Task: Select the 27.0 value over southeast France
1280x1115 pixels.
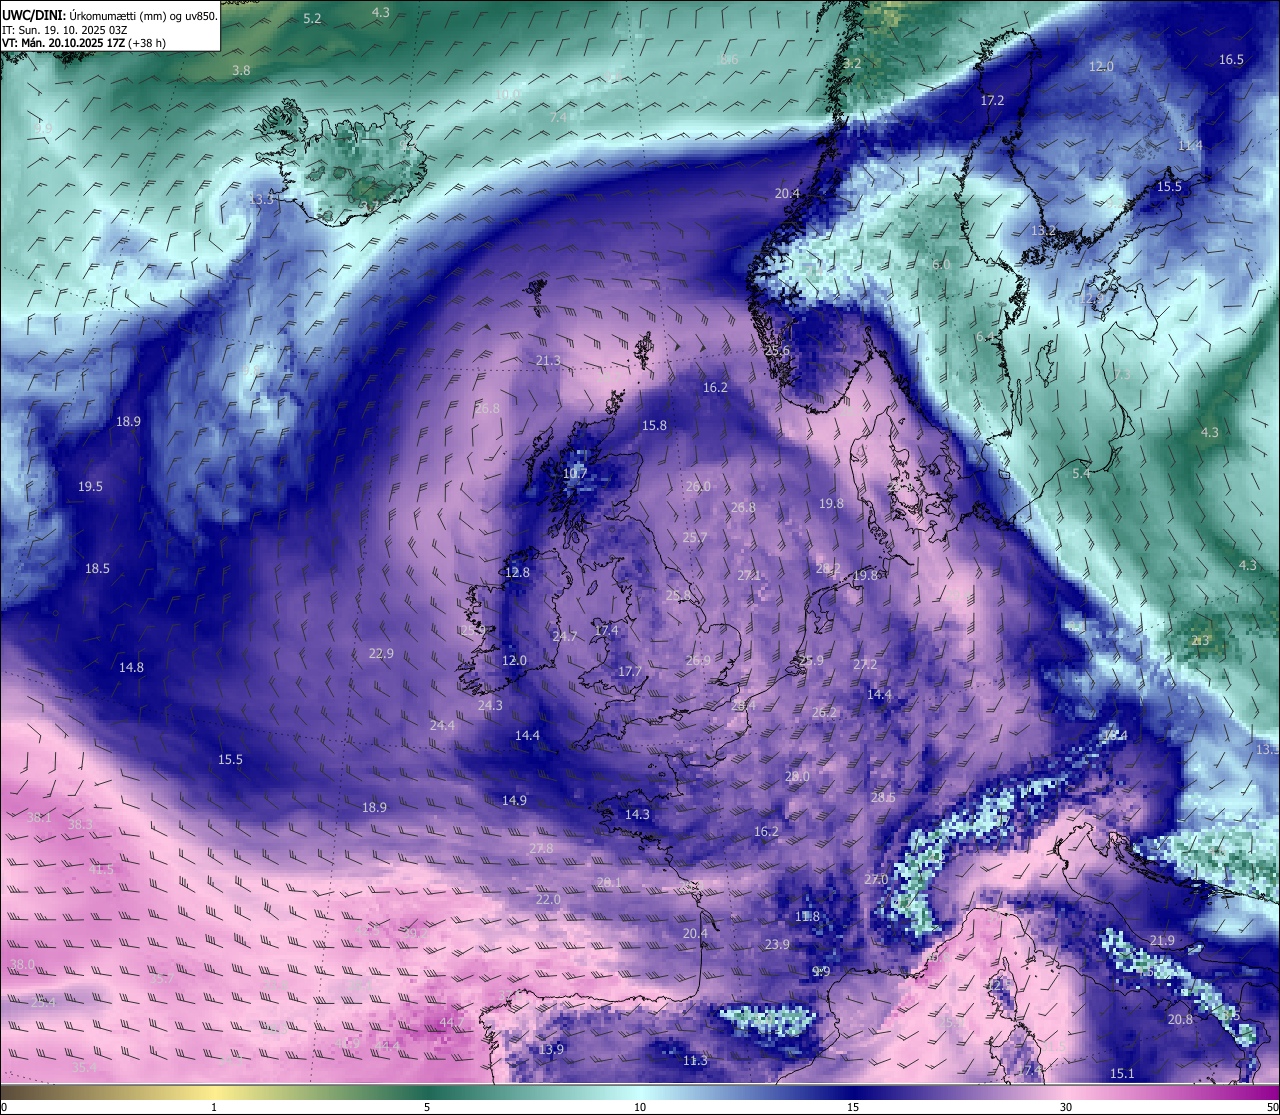Action: coord(876,879)
